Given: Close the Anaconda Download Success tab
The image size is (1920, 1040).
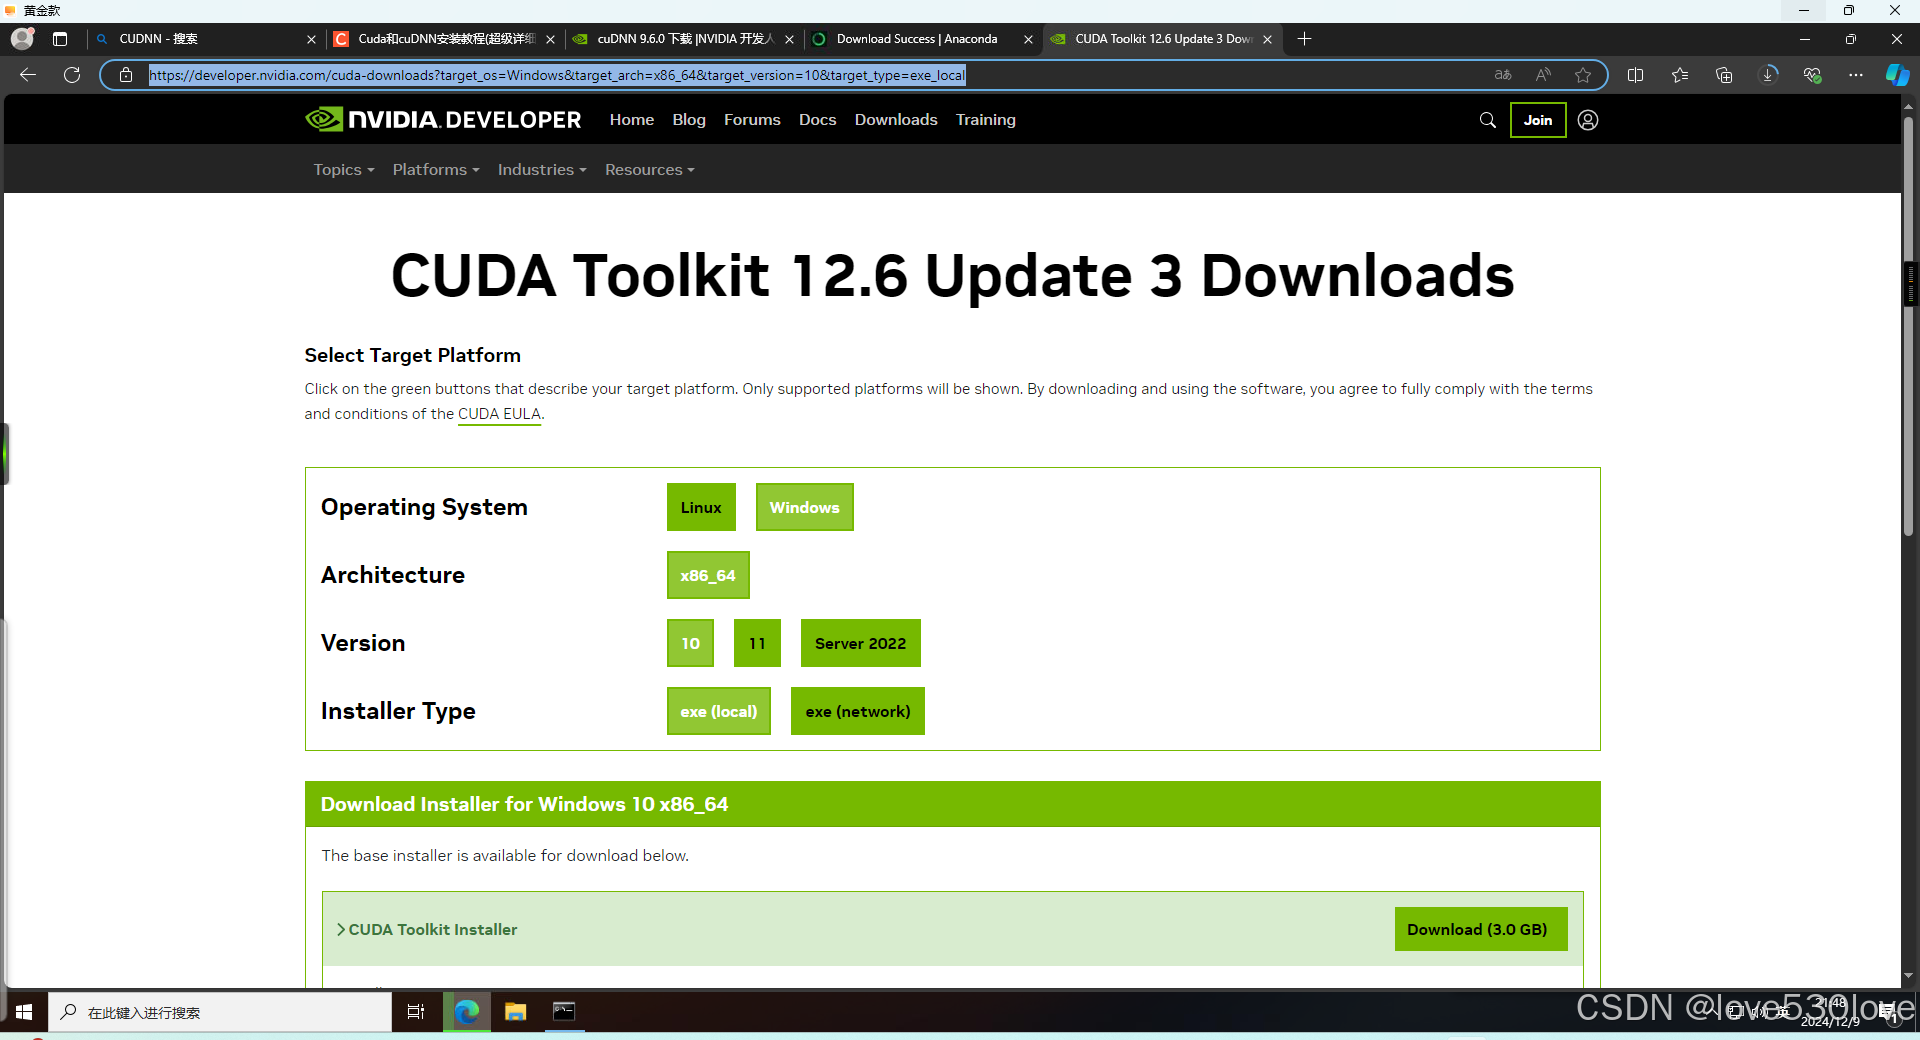Looking at the screenshot, I should (x=1028, y=39).
